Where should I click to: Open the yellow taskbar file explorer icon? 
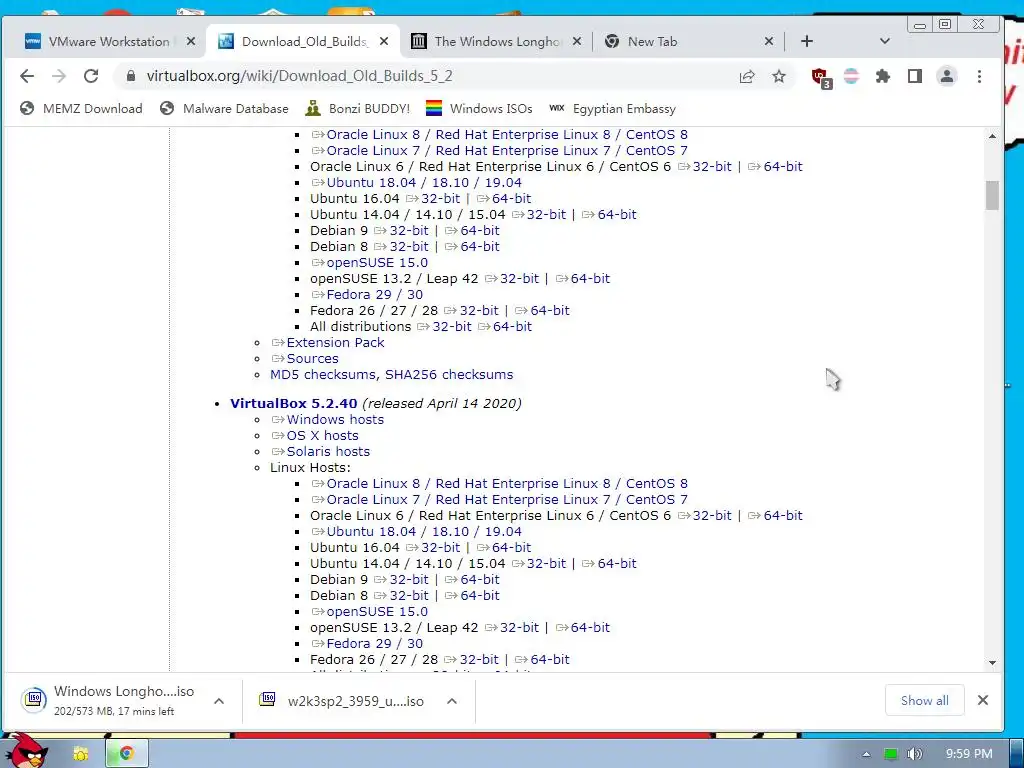81,754
